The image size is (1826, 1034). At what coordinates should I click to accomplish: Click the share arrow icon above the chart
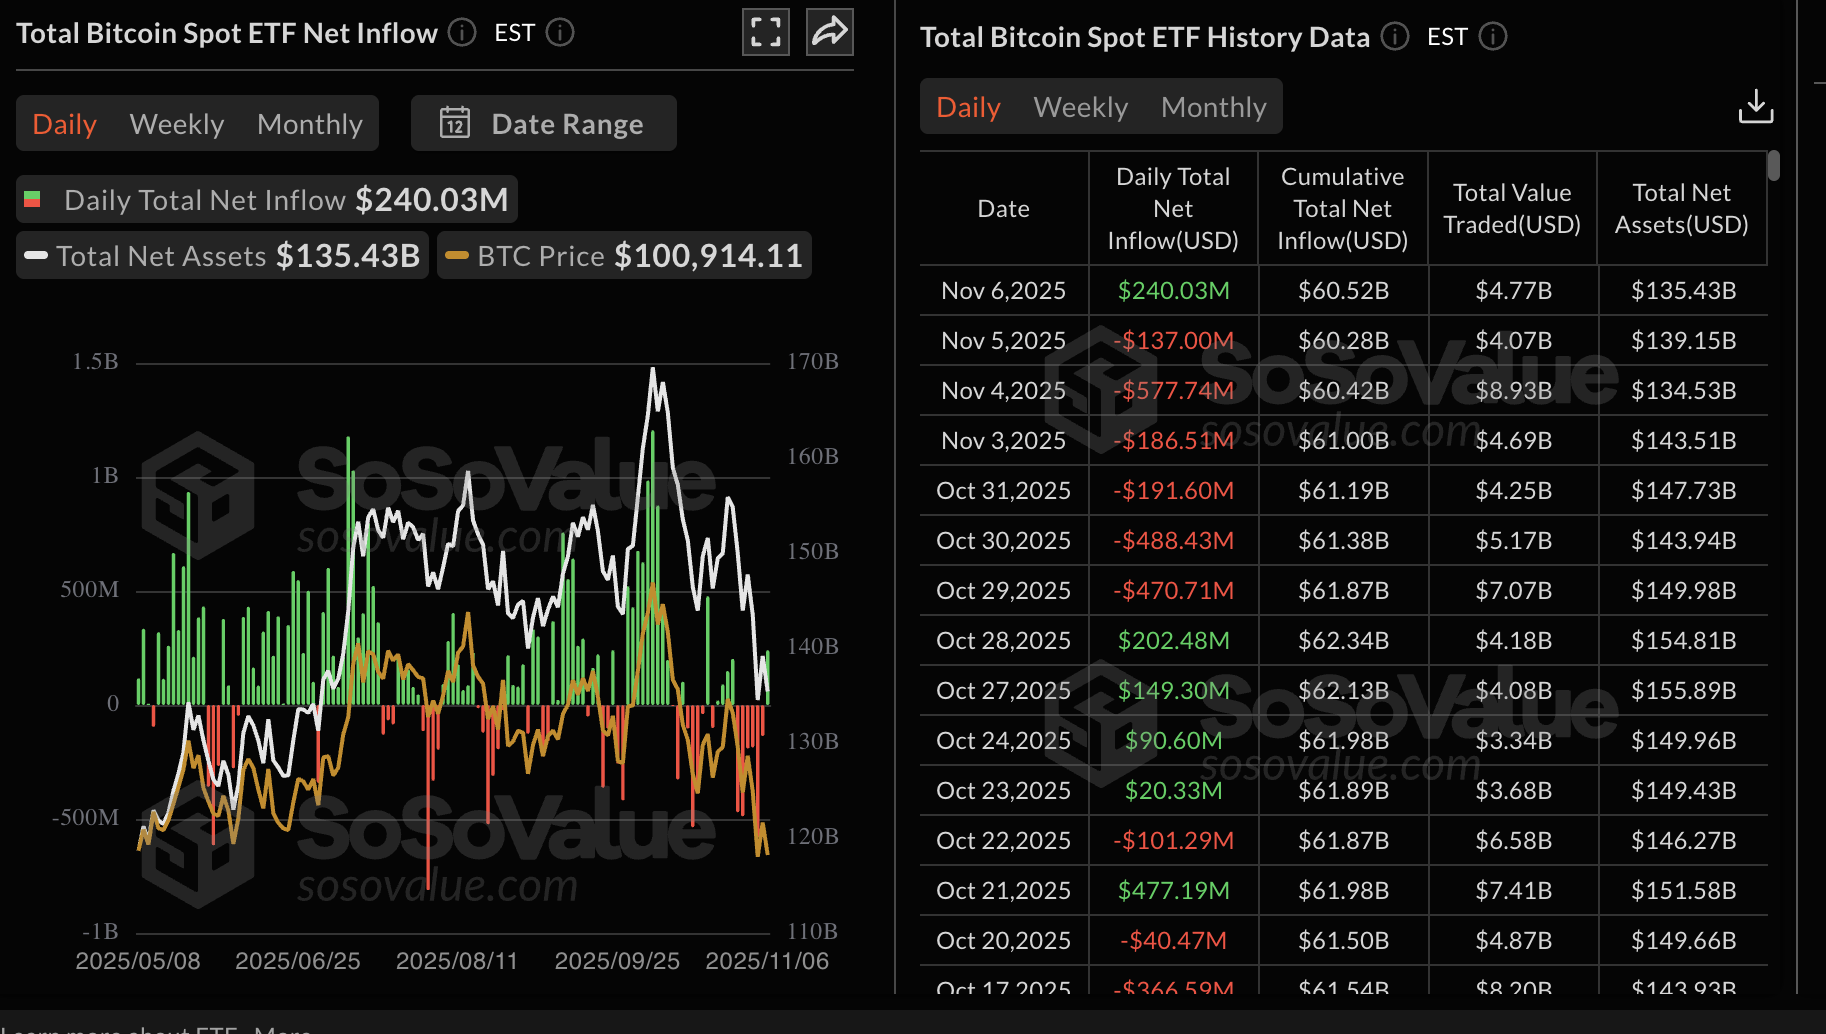pyautogui.click(x=829, y=32)
